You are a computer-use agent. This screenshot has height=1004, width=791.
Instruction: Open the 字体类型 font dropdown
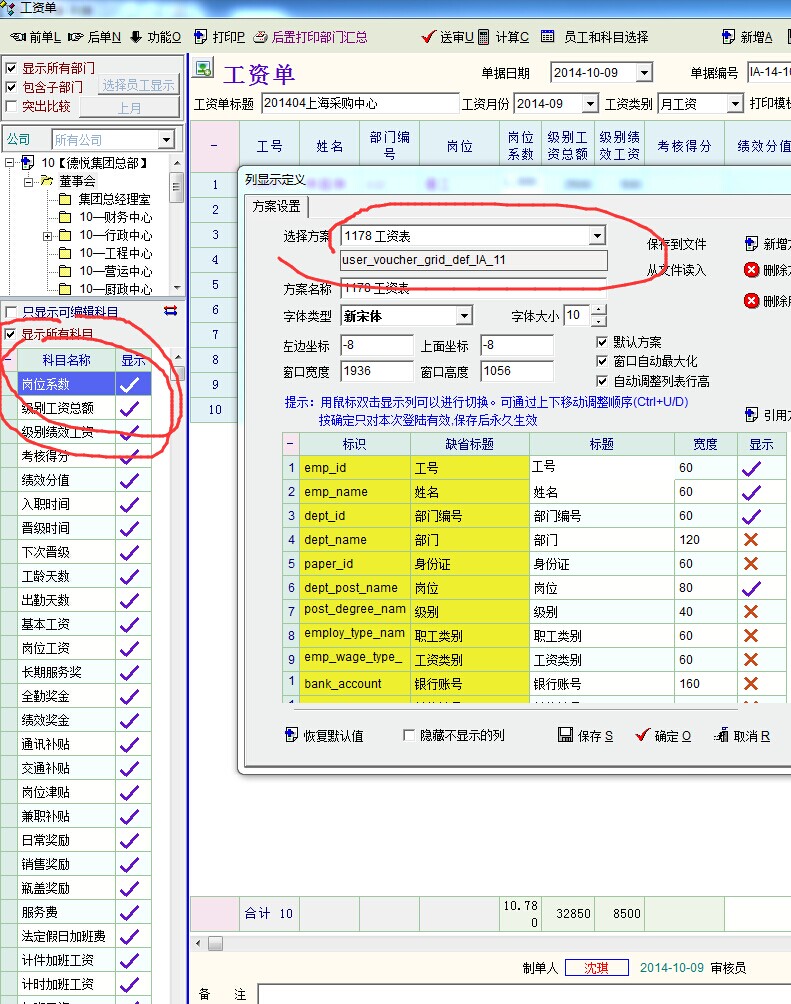pyautogui.click(x=464, y=316)
